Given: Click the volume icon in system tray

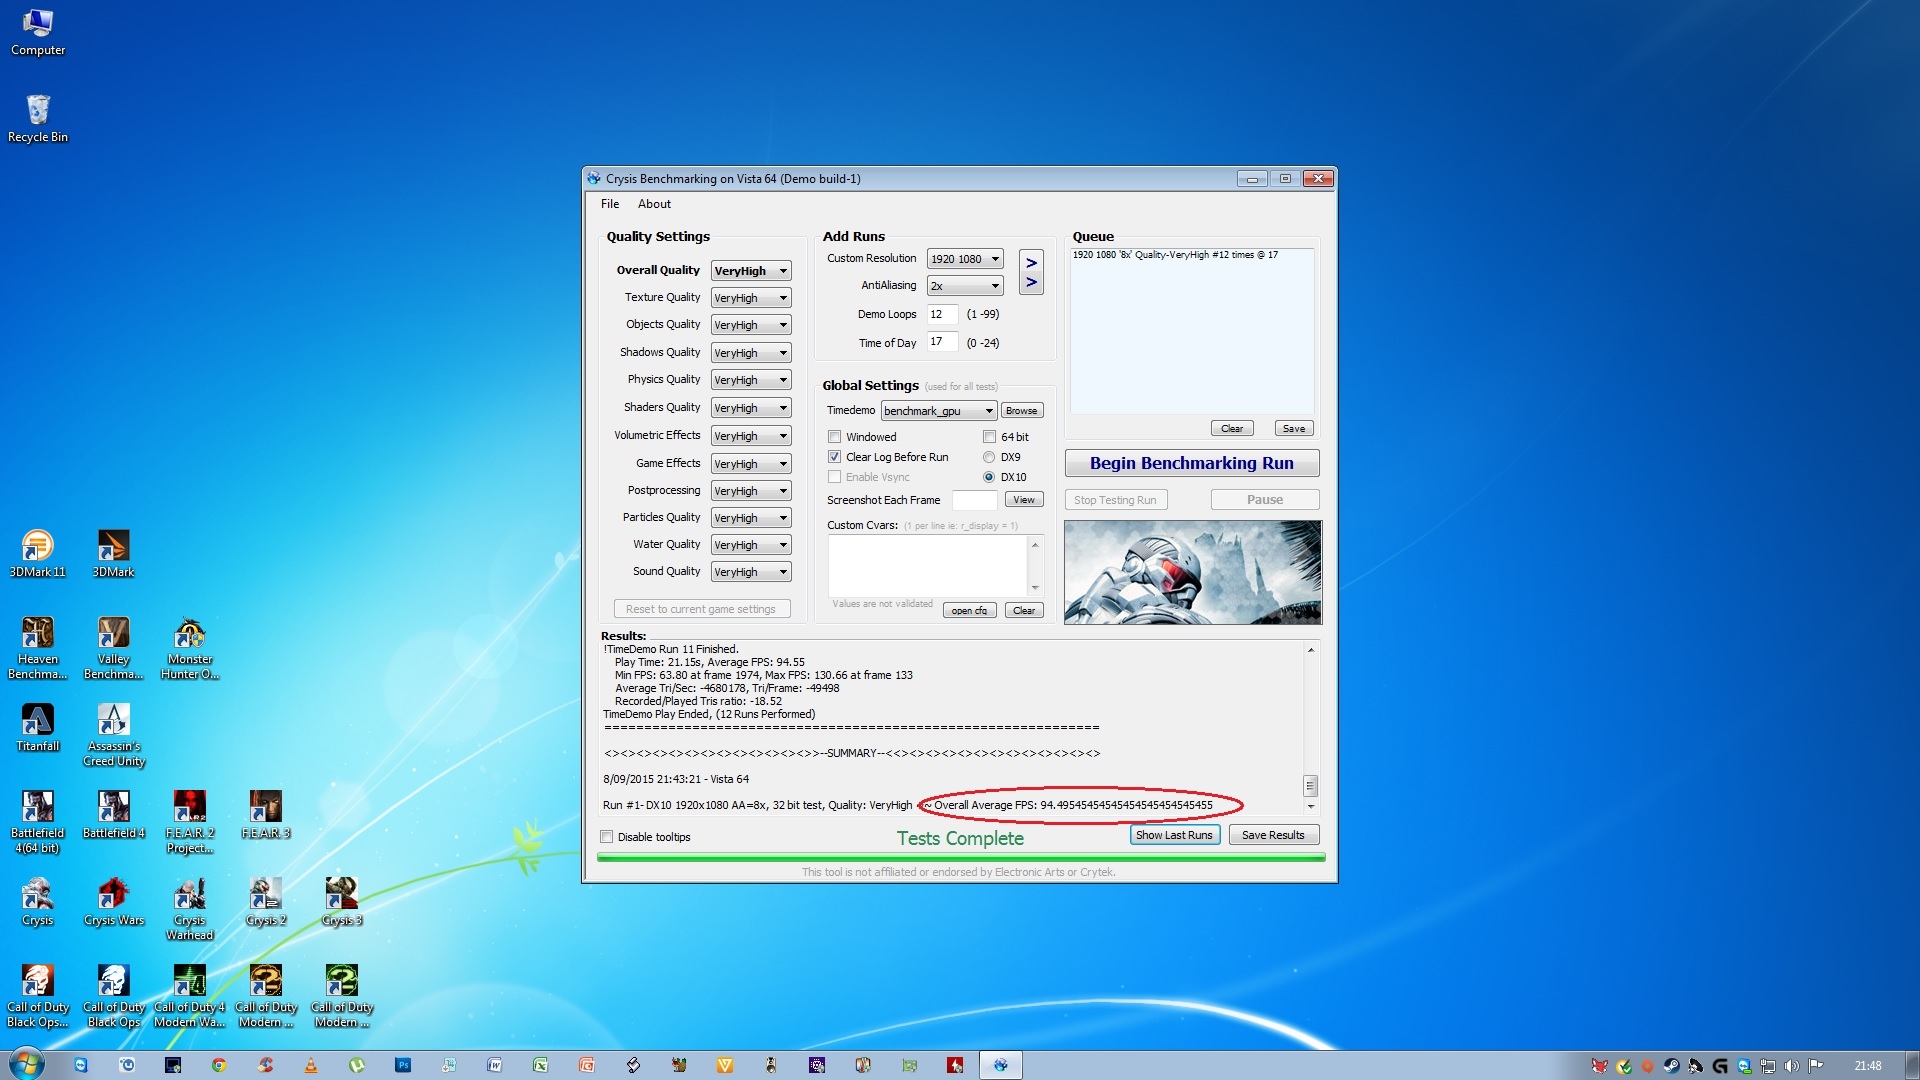Looking at the screenshot, I should 1791,1066.
